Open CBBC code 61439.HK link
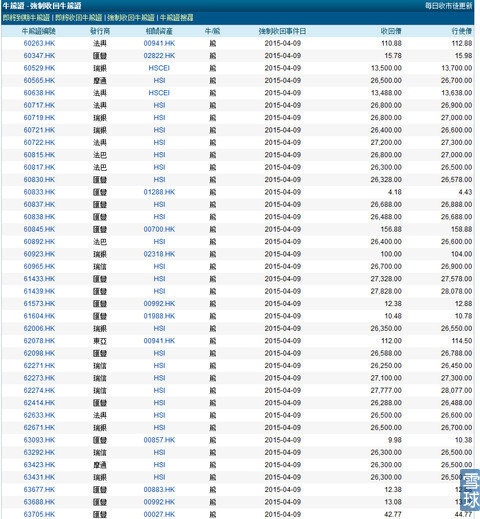This screenshot has width=480, height=519. point(39,291)
